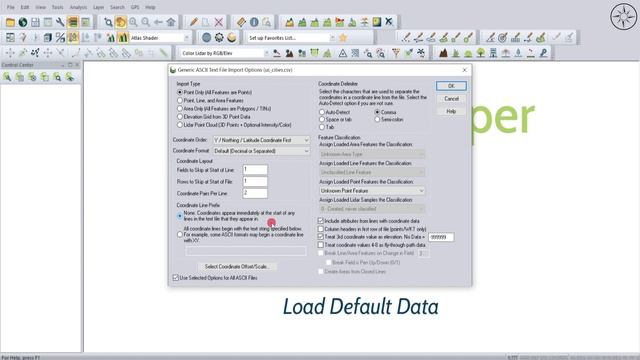Toggle the Overlay Control Center layers icon
The height and width of the screenshot is (360, 640).
pyautogui.click(x=73, y=22)
